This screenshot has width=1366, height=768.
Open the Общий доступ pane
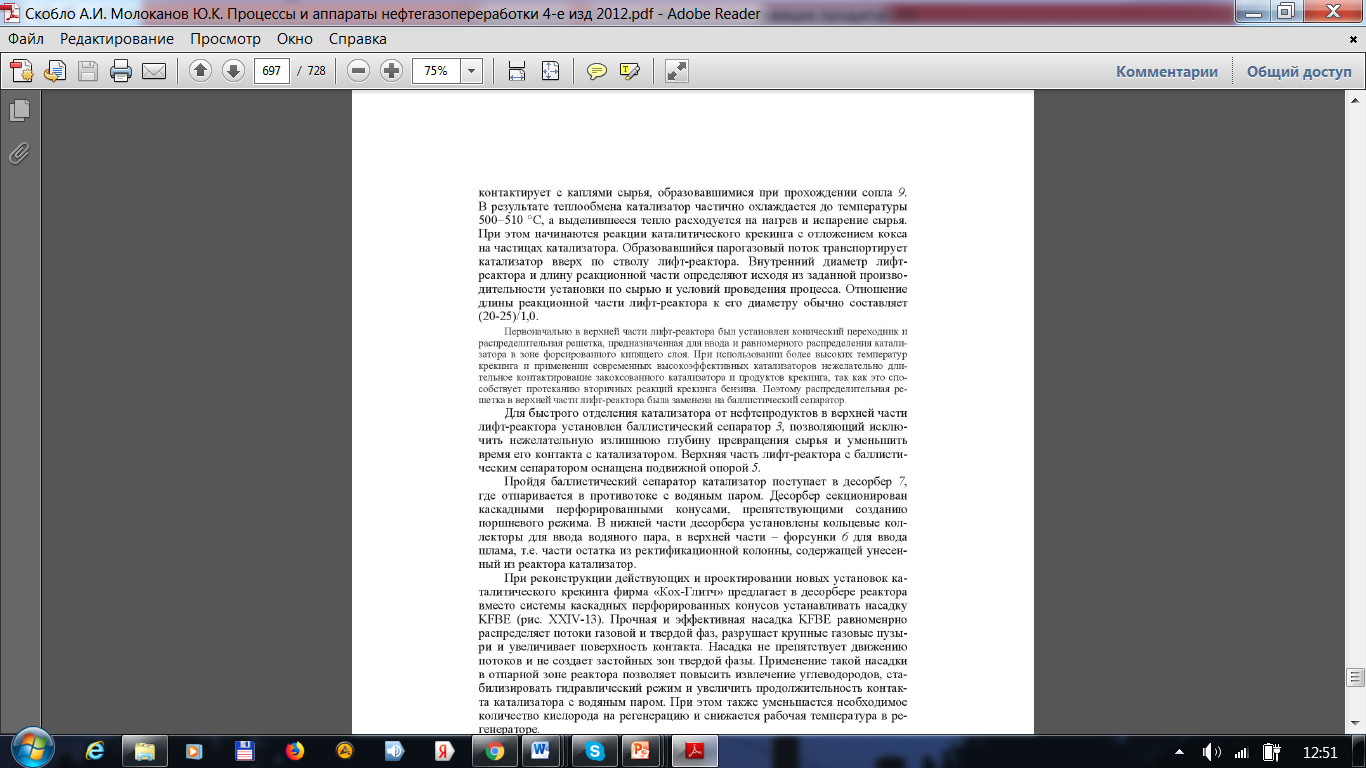tap(1299, 71)
